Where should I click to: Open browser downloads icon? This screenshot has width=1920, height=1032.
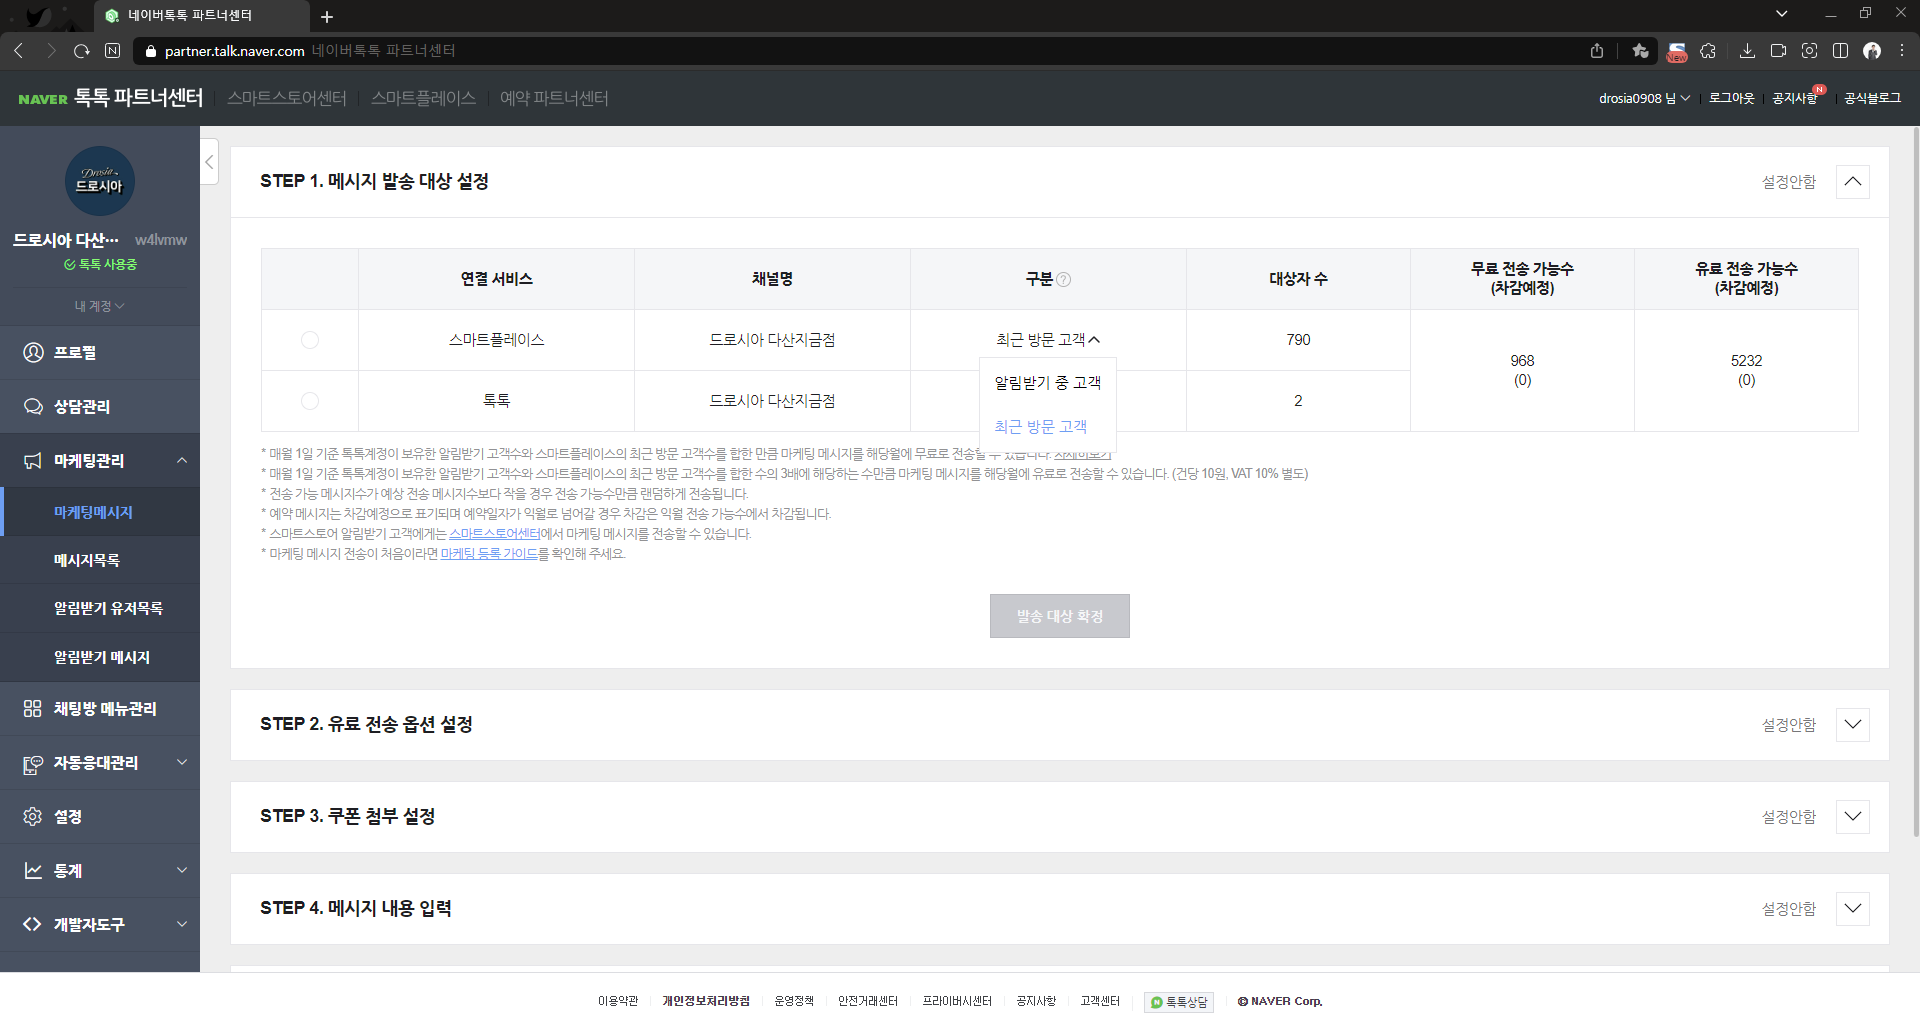click(1747, 50)
